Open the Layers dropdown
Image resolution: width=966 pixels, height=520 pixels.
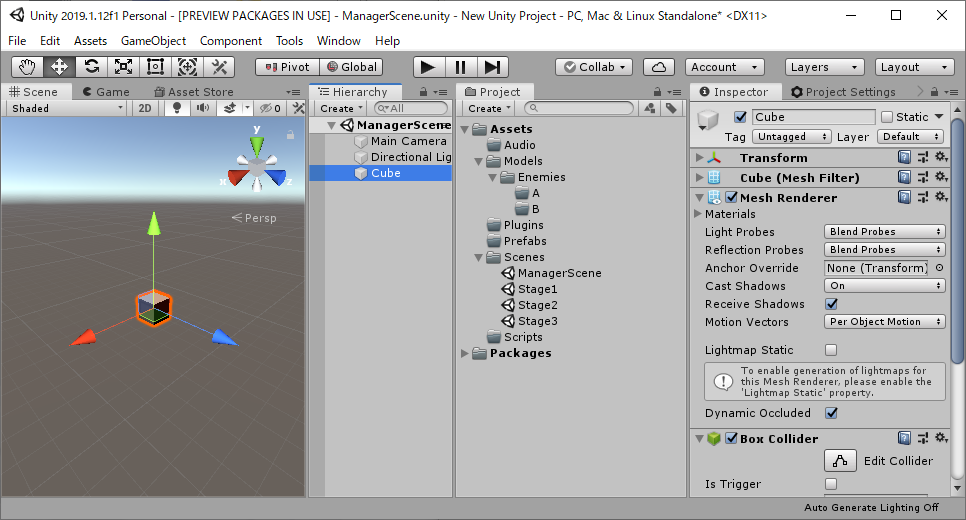point(824,67)
